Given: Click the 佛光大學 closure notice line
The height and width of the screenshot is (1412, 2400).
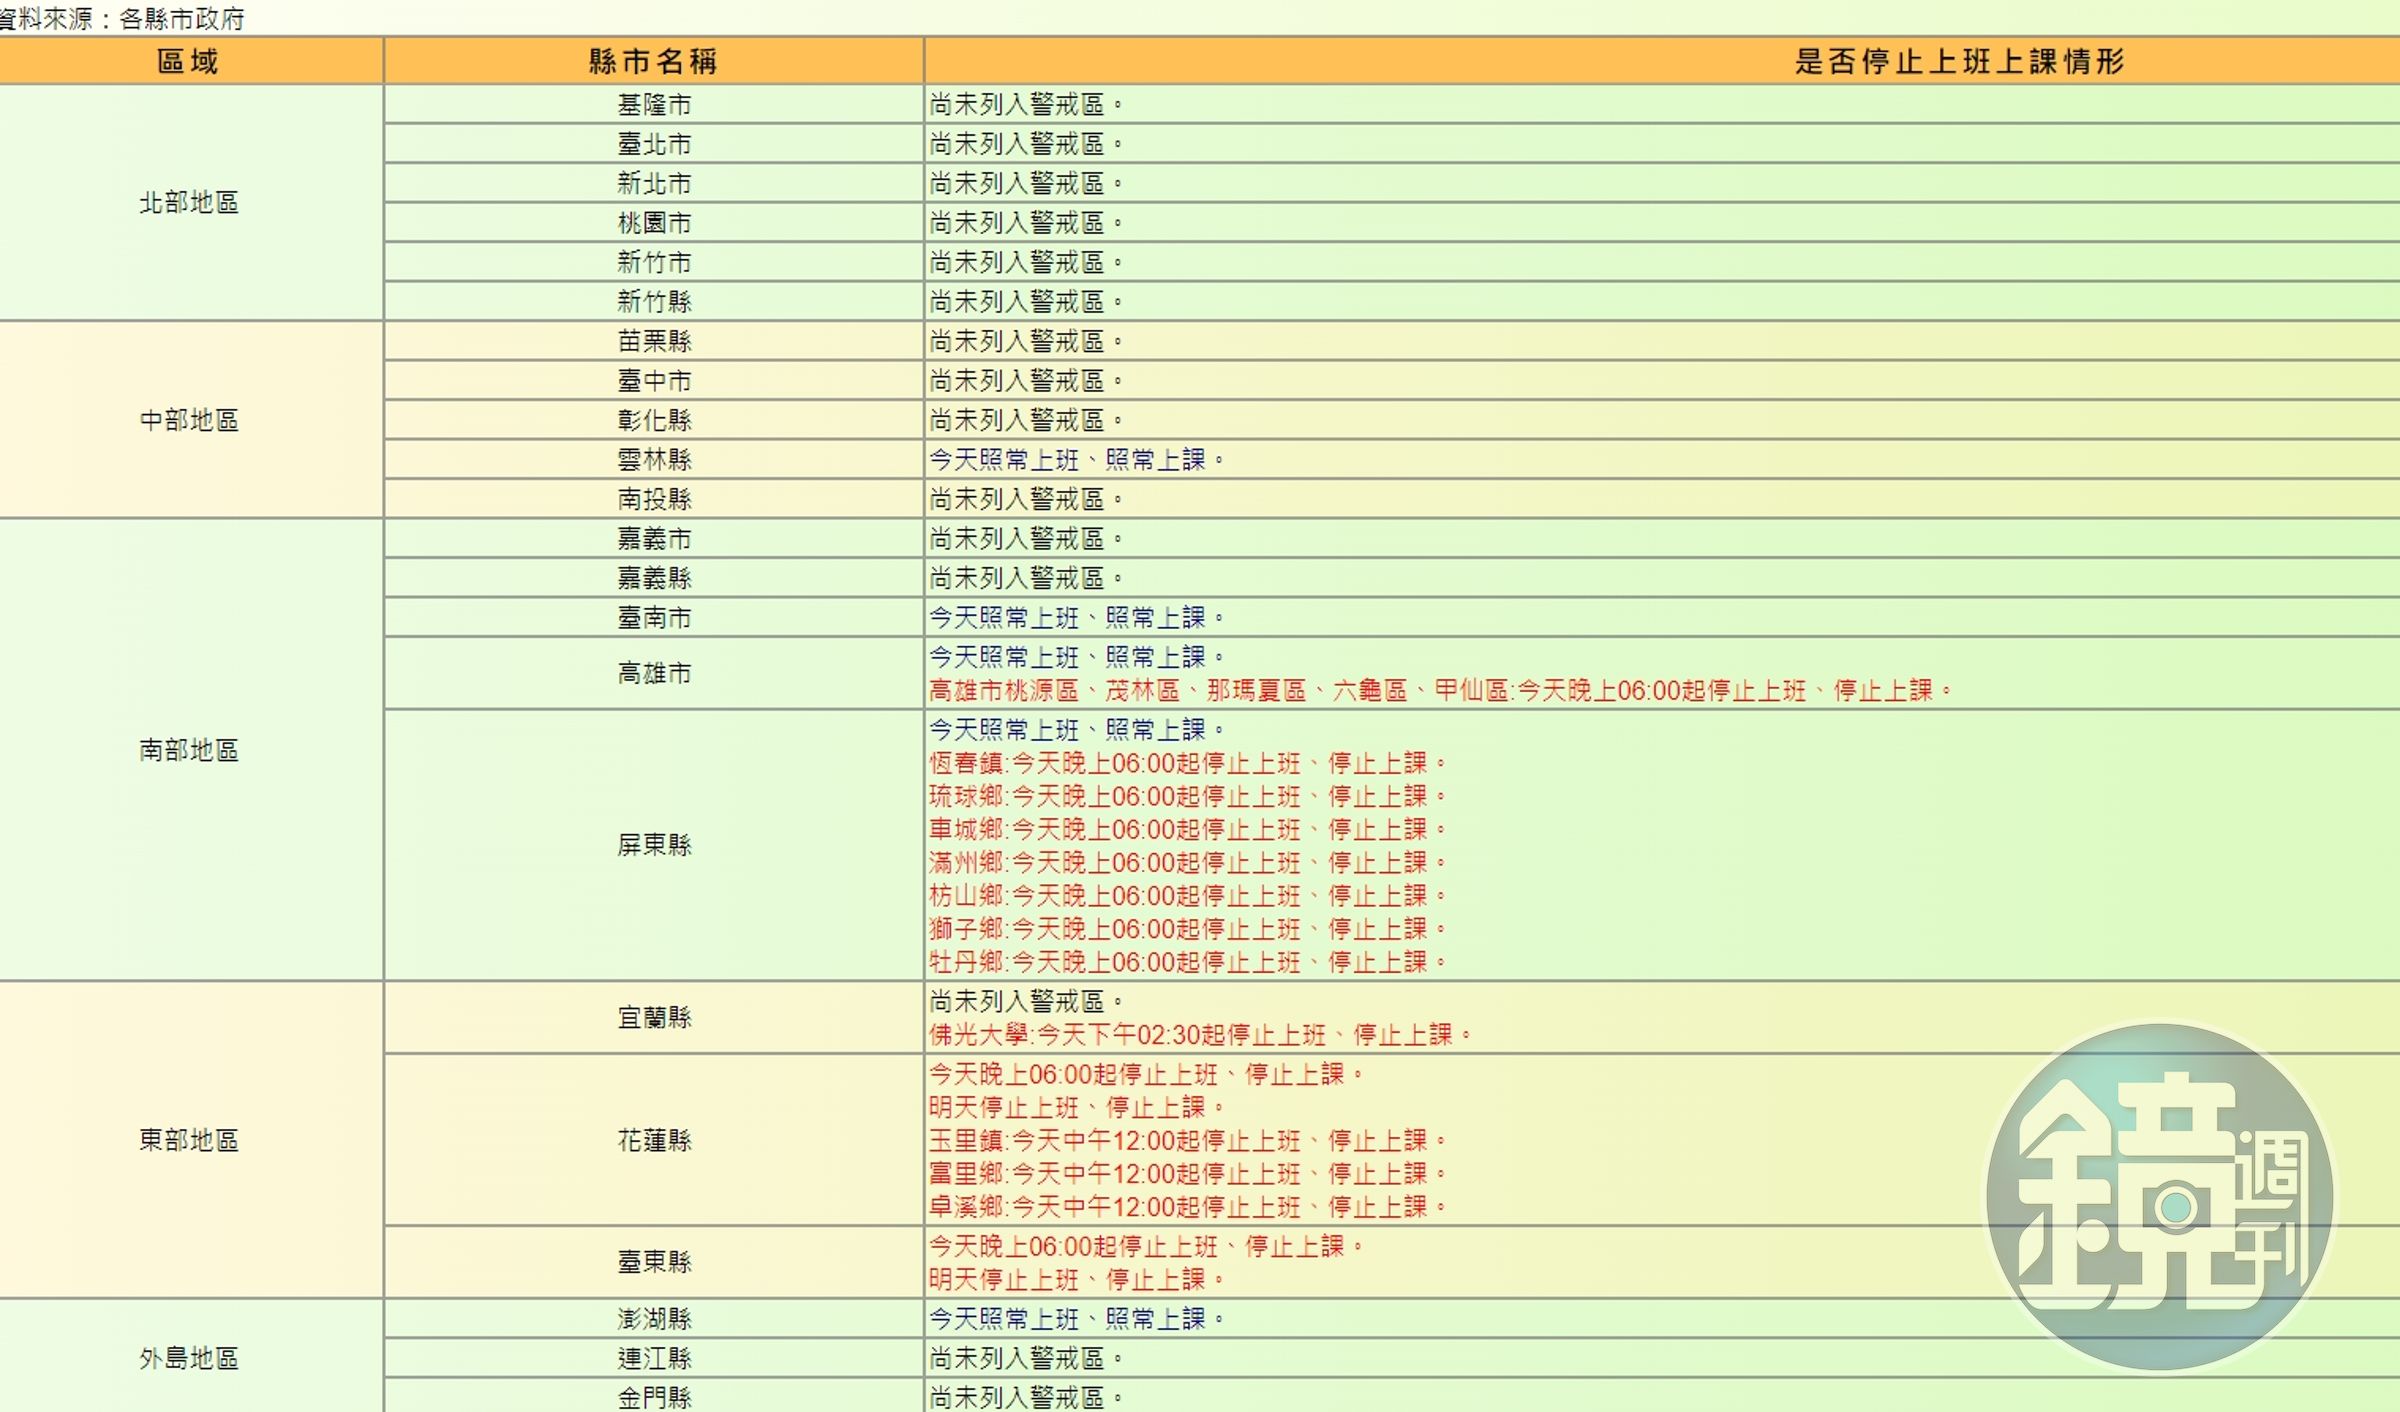Looking at the screenshot, I should (1200, 1035).
